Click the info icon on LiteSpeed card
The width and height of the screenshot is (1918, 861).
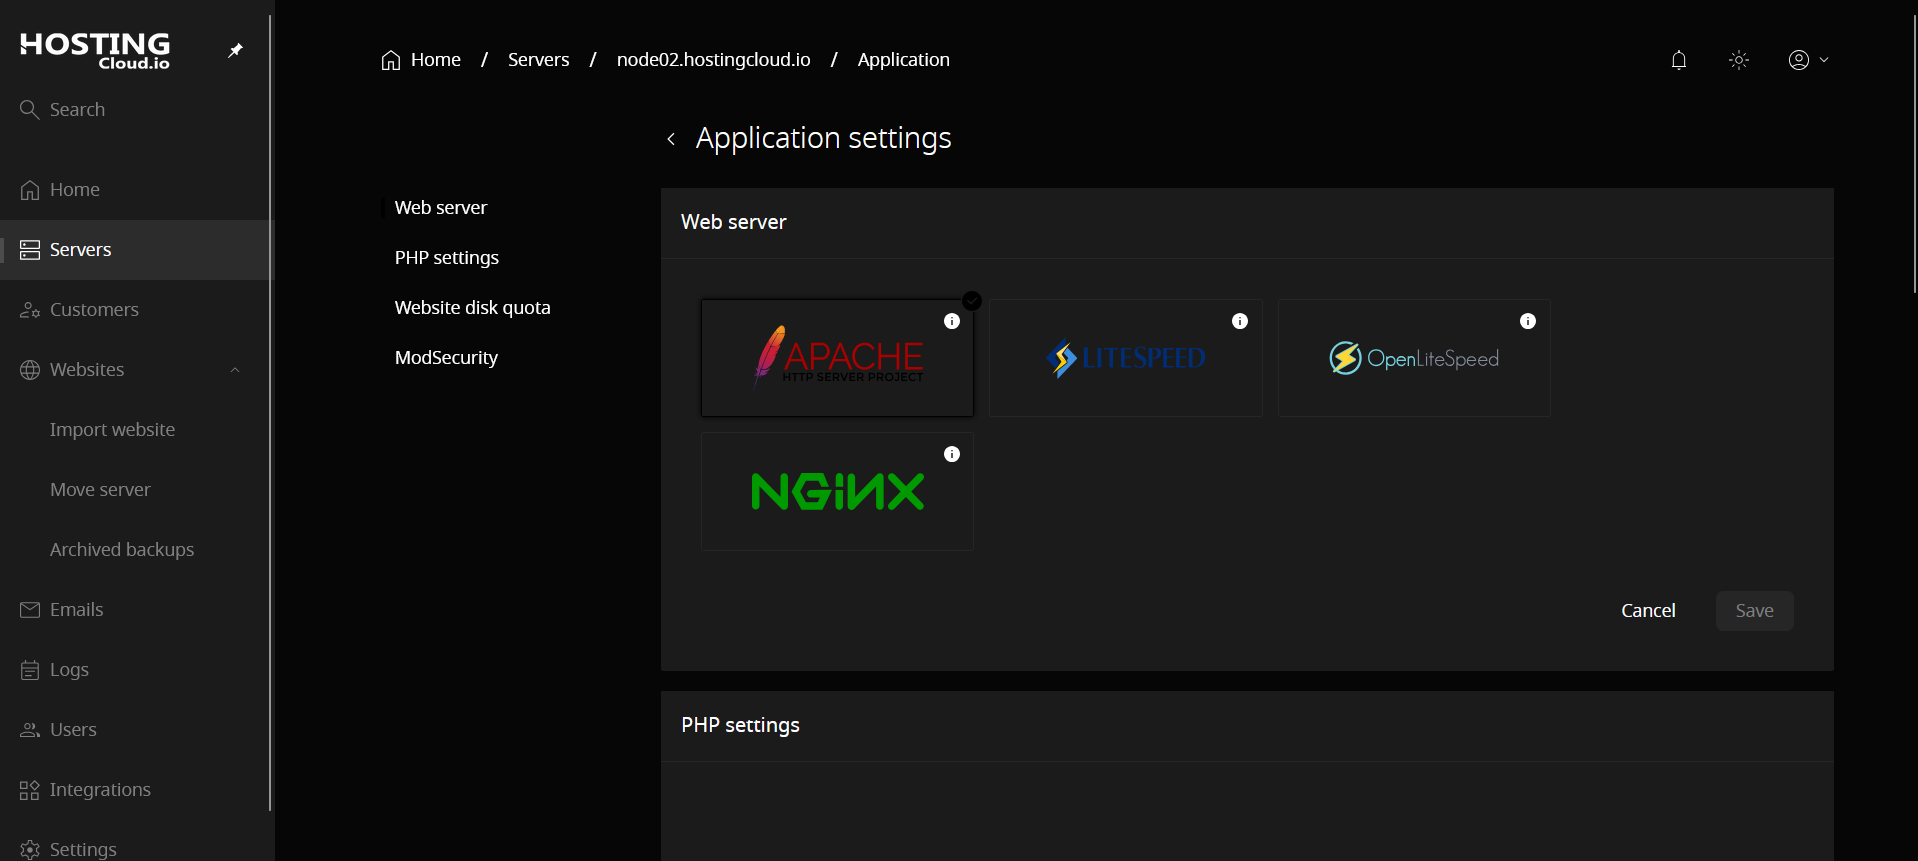pos(1239,321)
